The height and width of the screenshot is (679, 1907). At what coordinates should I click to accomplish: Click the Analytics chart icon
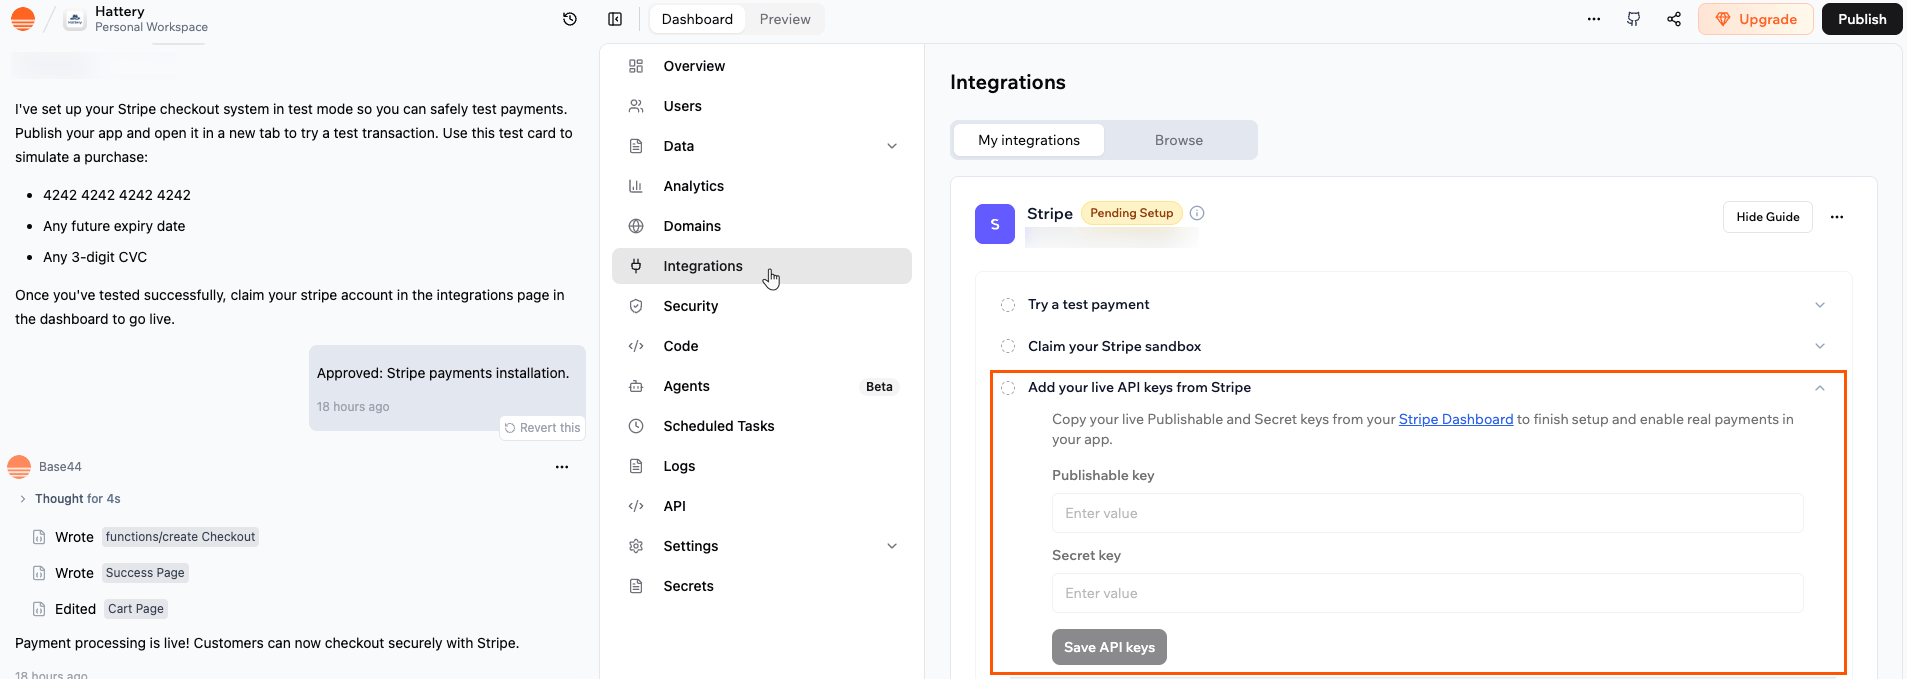(x=636, y=186)
